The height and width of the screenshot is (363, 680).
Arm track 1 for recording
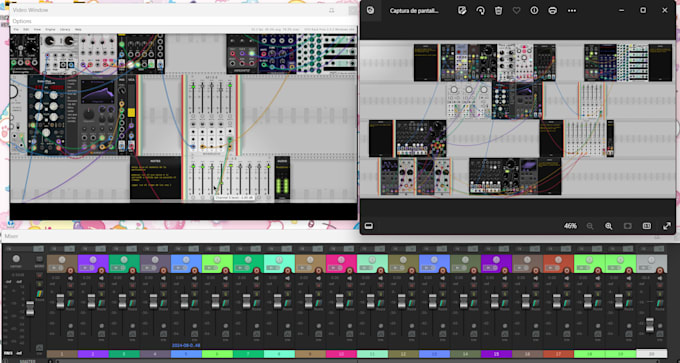coord(70,271)
